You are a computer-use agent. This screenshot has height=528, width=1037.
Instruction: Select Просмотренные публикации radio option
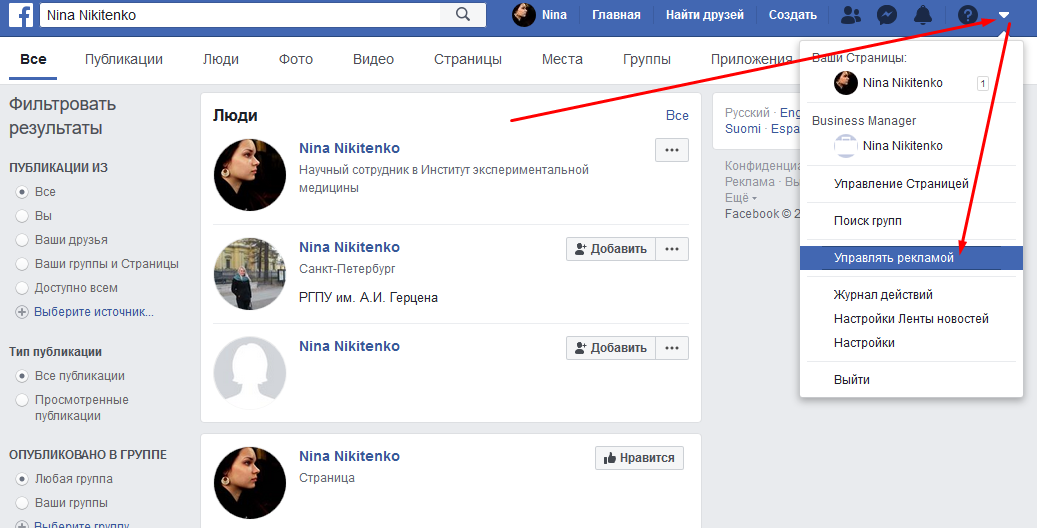(x=22, y=400)
